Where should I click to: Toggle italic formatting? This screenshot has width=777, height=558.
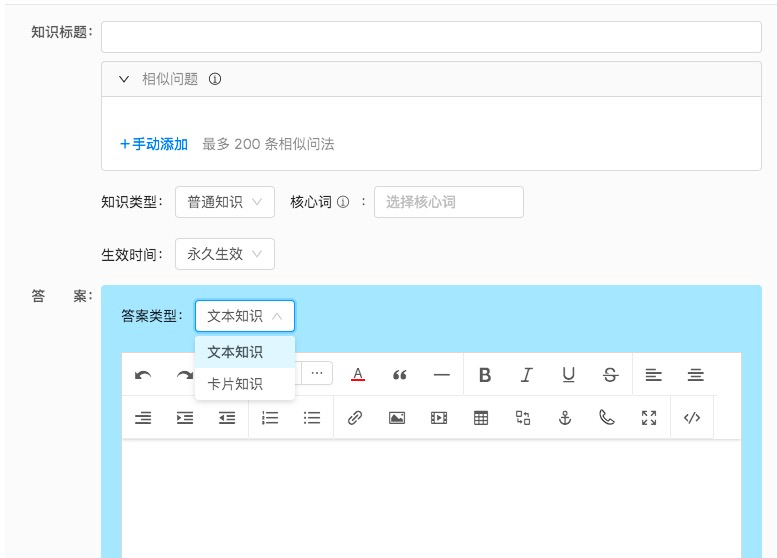coord(527,375)
